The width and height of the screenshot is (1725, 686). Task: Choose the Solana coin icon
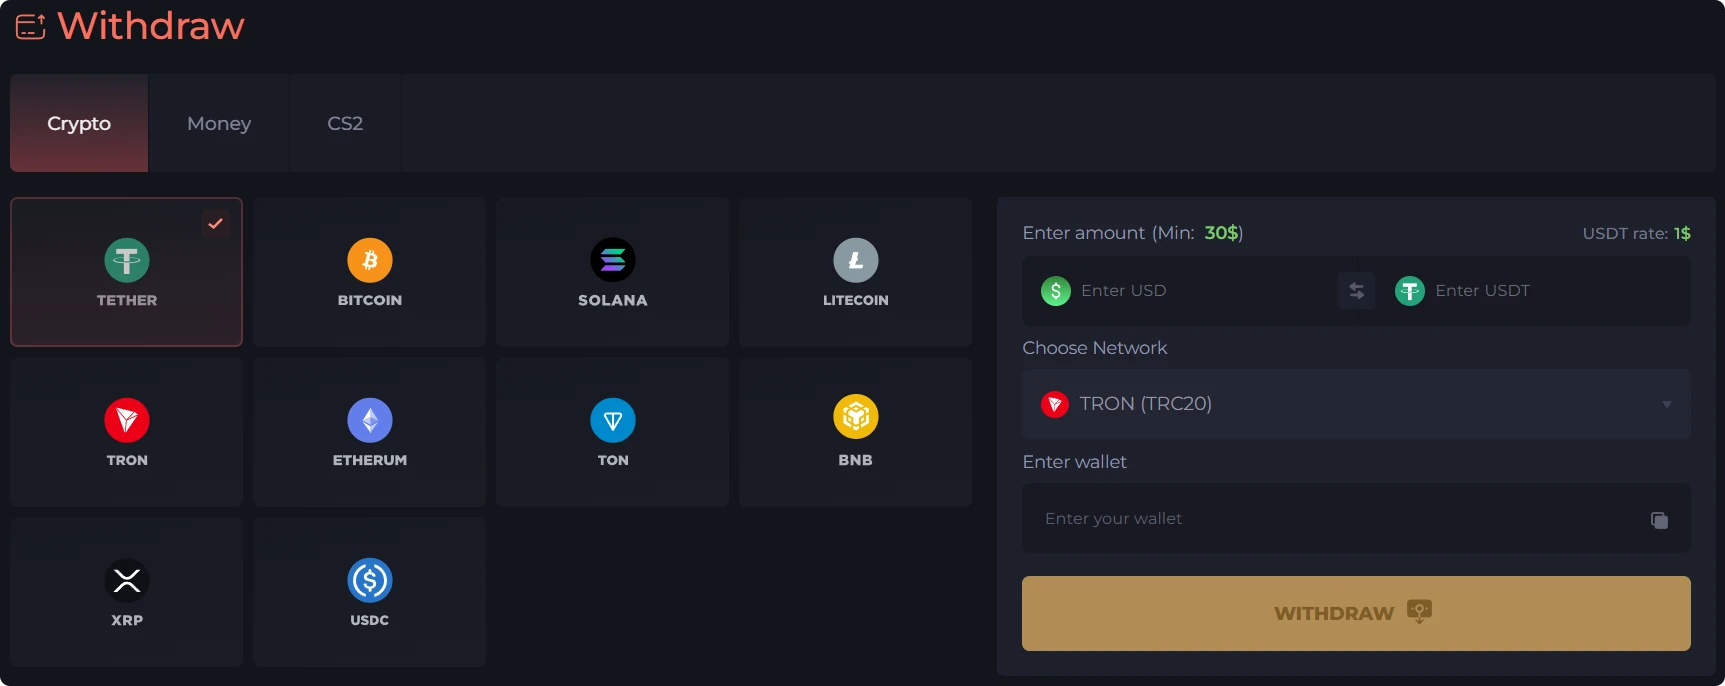click(x=613, y=260)
